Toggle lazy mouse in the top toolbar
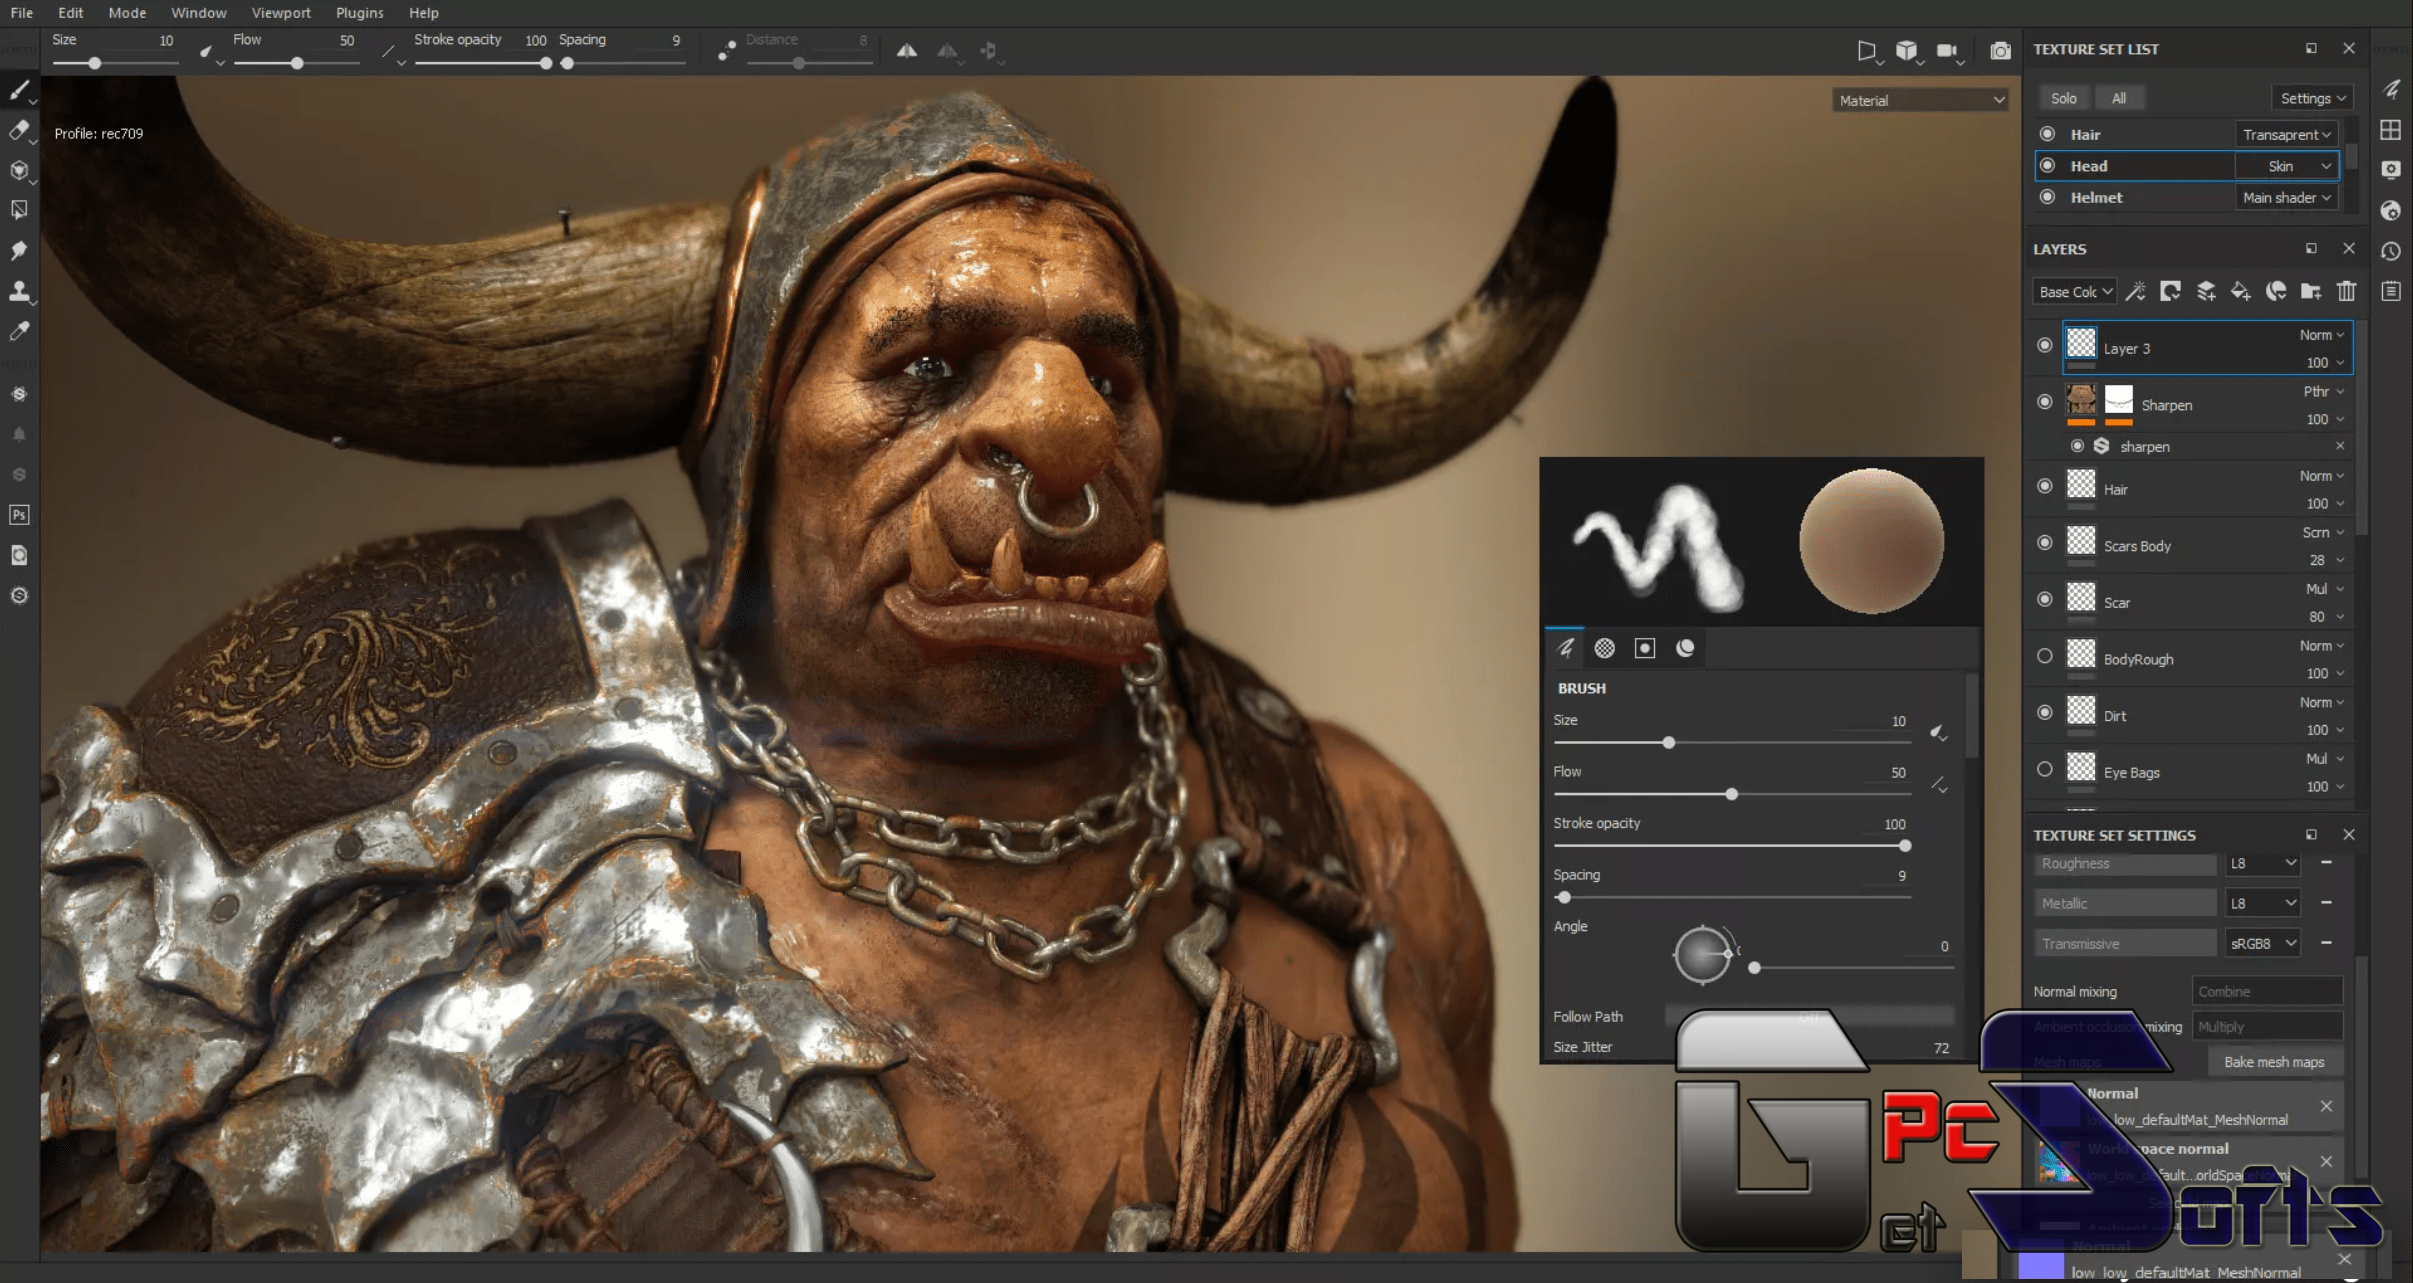Screen dimensions: 2413x1283 pos(727,51)
